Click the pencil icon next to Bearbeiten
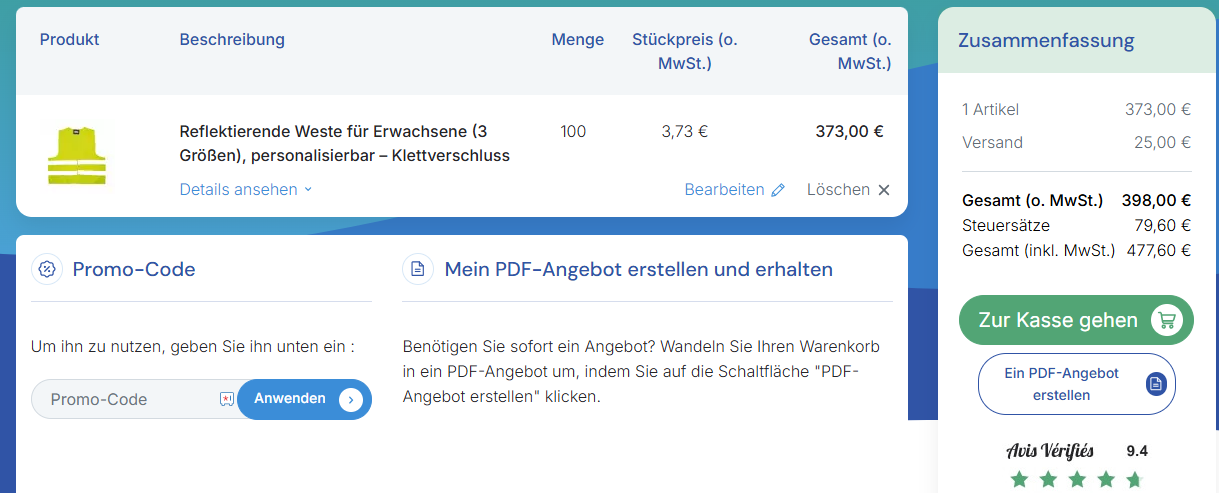The image size is (1219, 493). click(778, 190)
